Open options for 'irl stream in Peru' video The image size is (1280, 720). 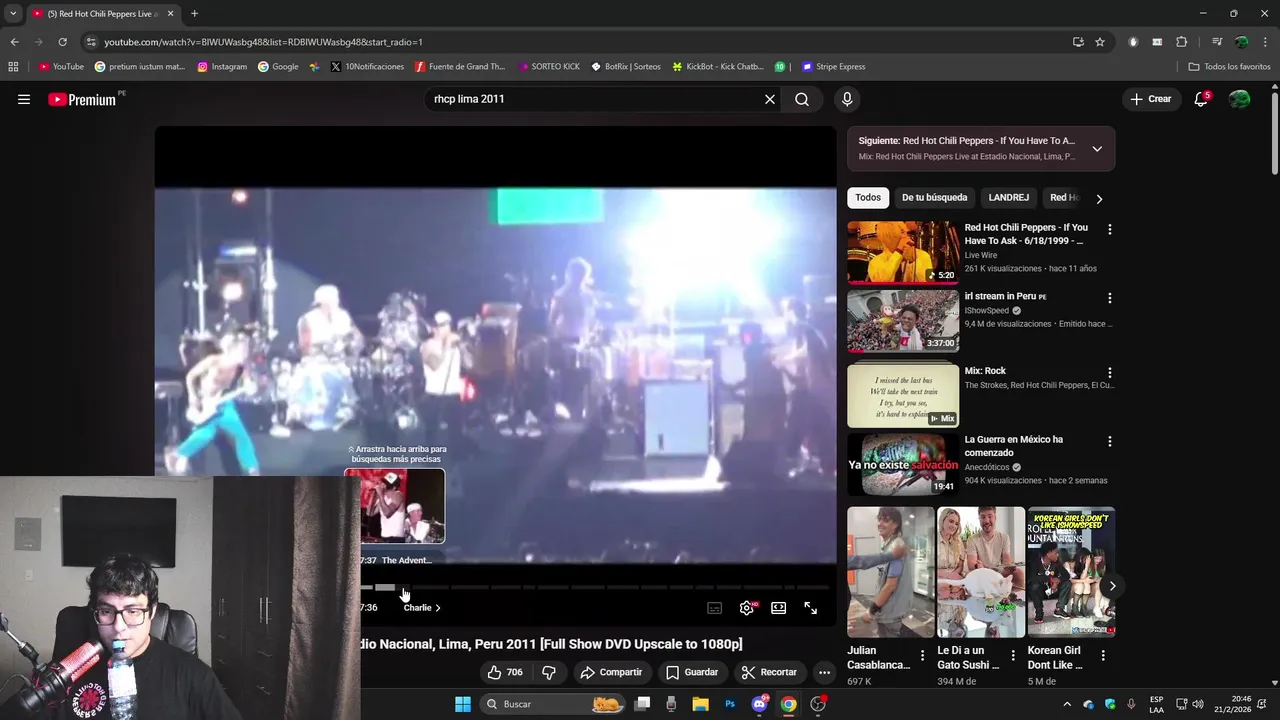(x=1109, y=298)
